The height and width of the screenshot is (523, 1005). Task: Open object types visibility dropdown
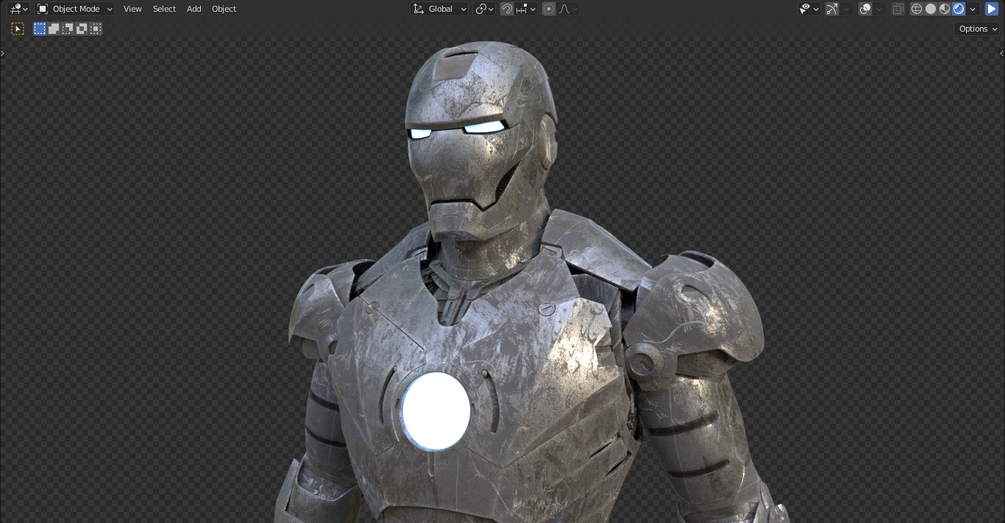click(809, 9)
